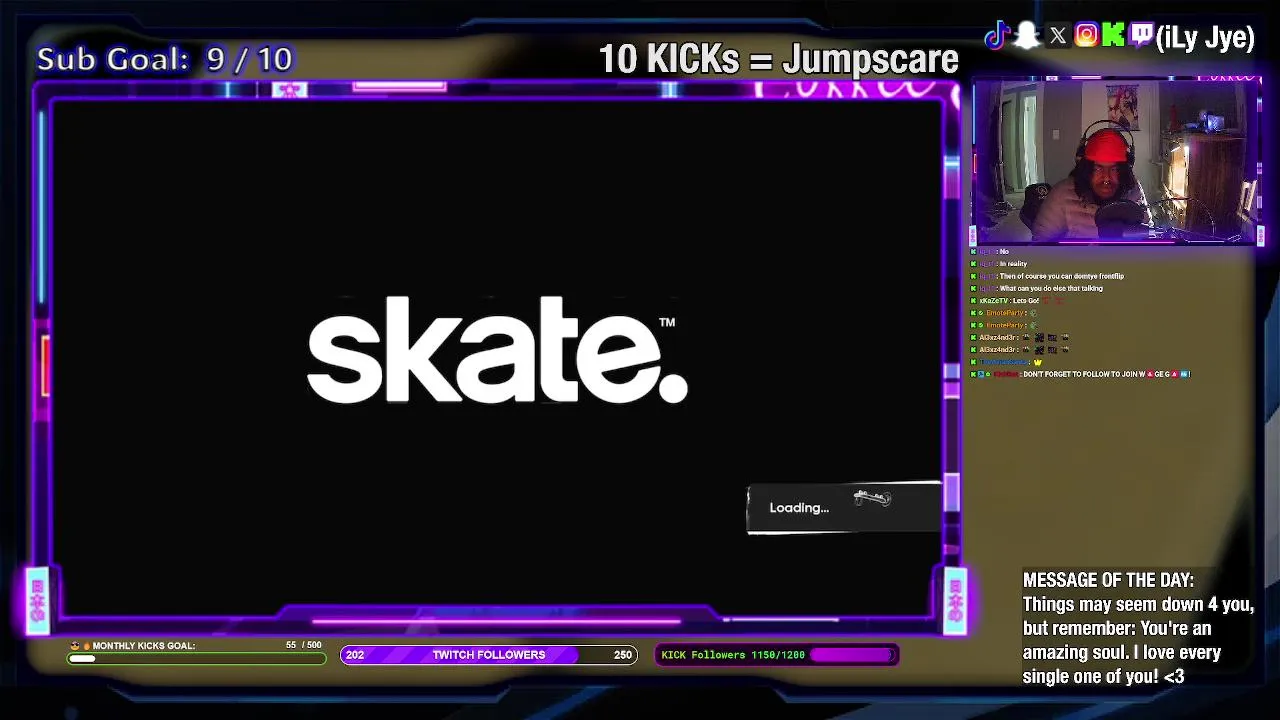Click the X (Twitter) logo icon
This screenshot has height=720, width=1280.
(x=1058, y=37)
